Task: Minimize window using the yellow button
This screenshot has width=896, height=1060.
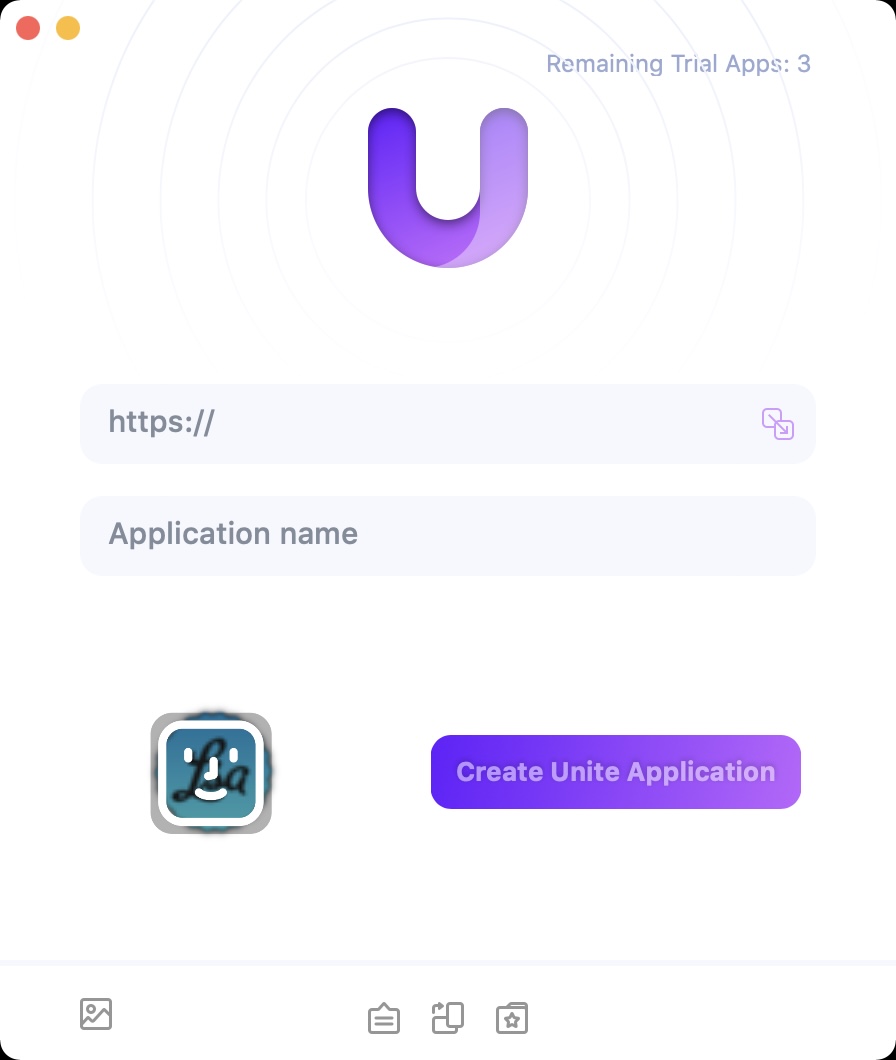Action: click(x=68, y=28)
